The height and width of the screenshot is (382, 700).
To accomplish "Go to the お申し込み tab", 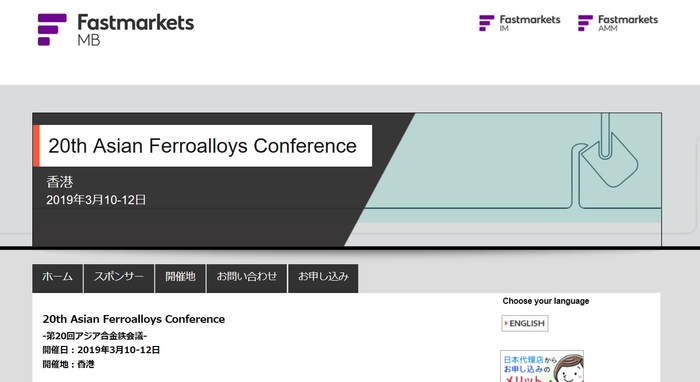I will [323, 278].
